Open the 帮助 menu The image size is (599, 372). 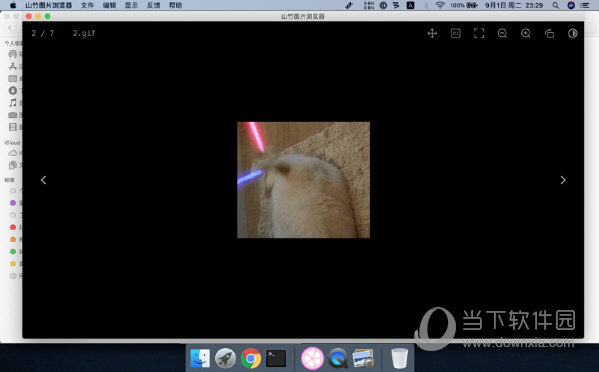[175, 5]
